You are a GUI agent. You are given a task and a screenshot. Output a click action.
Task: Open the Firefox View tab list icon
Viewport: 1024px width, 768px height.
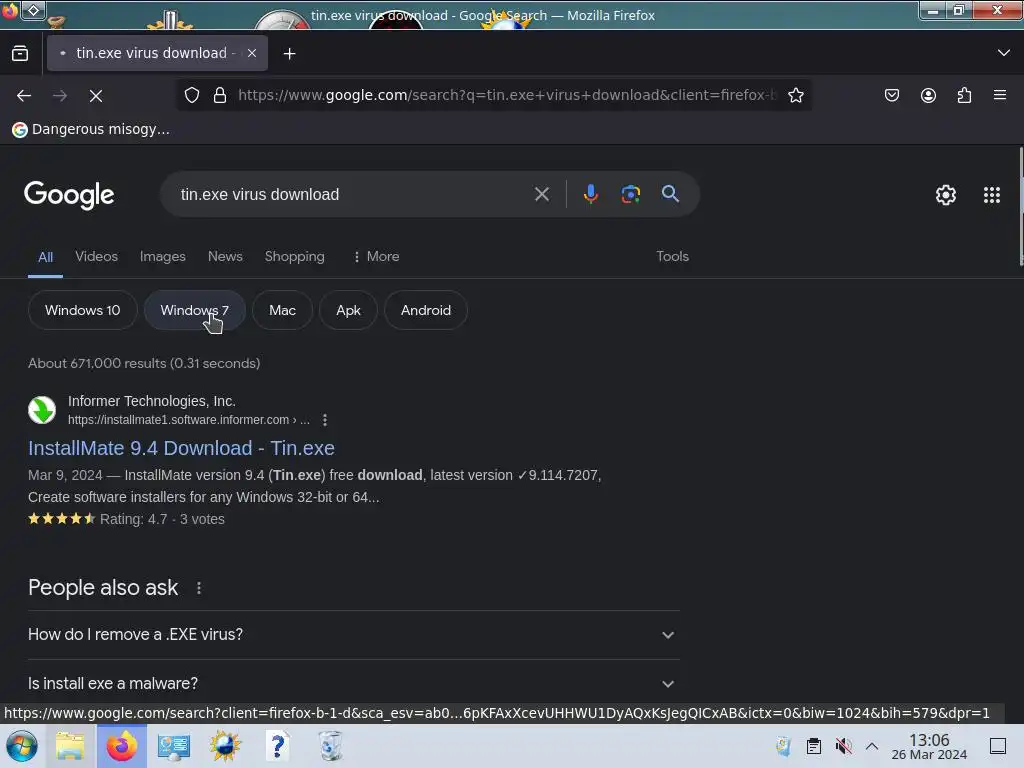pyautogui.click(x=20, y=54)
